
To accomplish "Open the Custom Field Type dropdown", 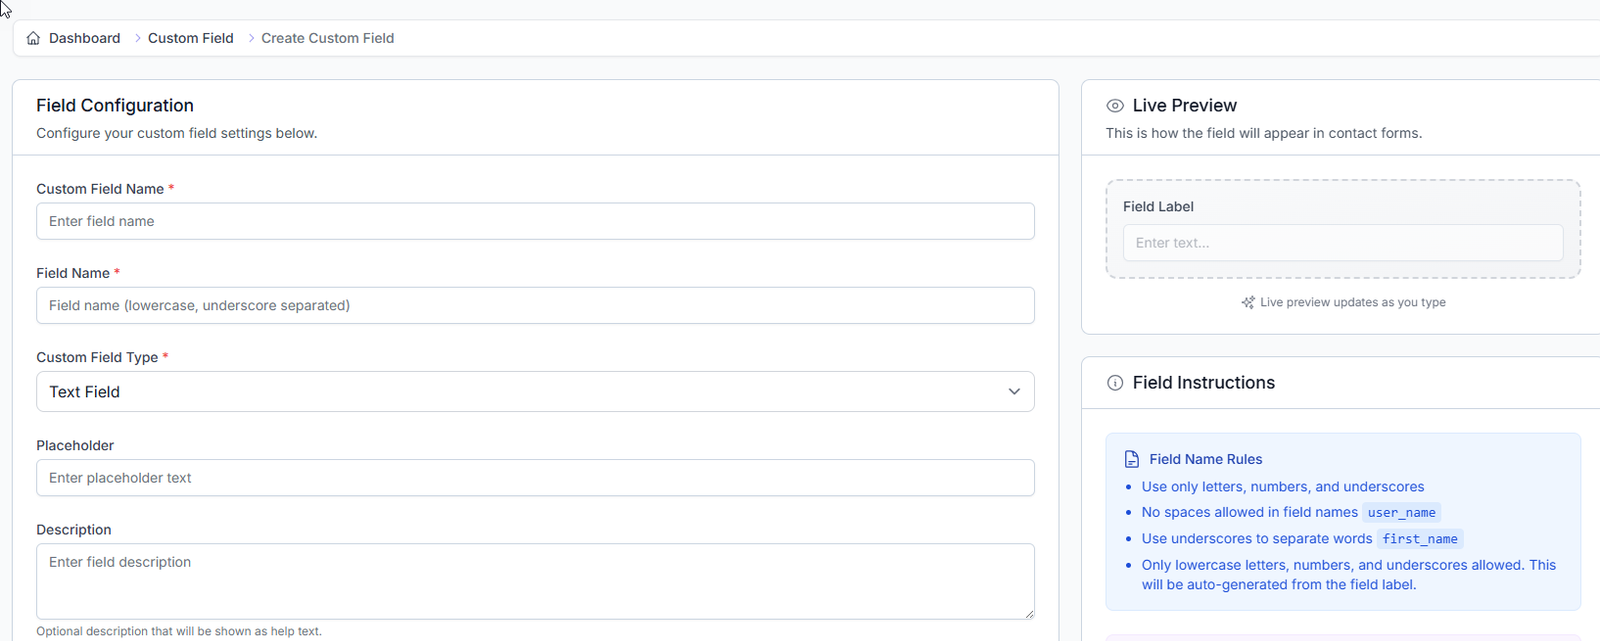I will (x=535, y=391).
